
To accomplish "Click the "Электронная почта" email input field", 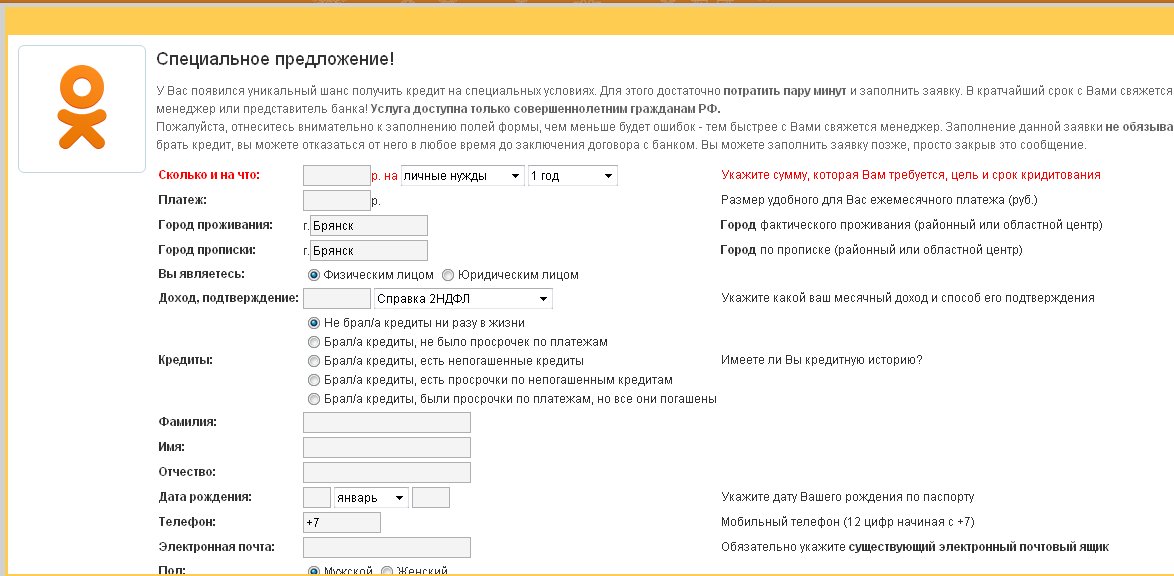I will 387,548.
